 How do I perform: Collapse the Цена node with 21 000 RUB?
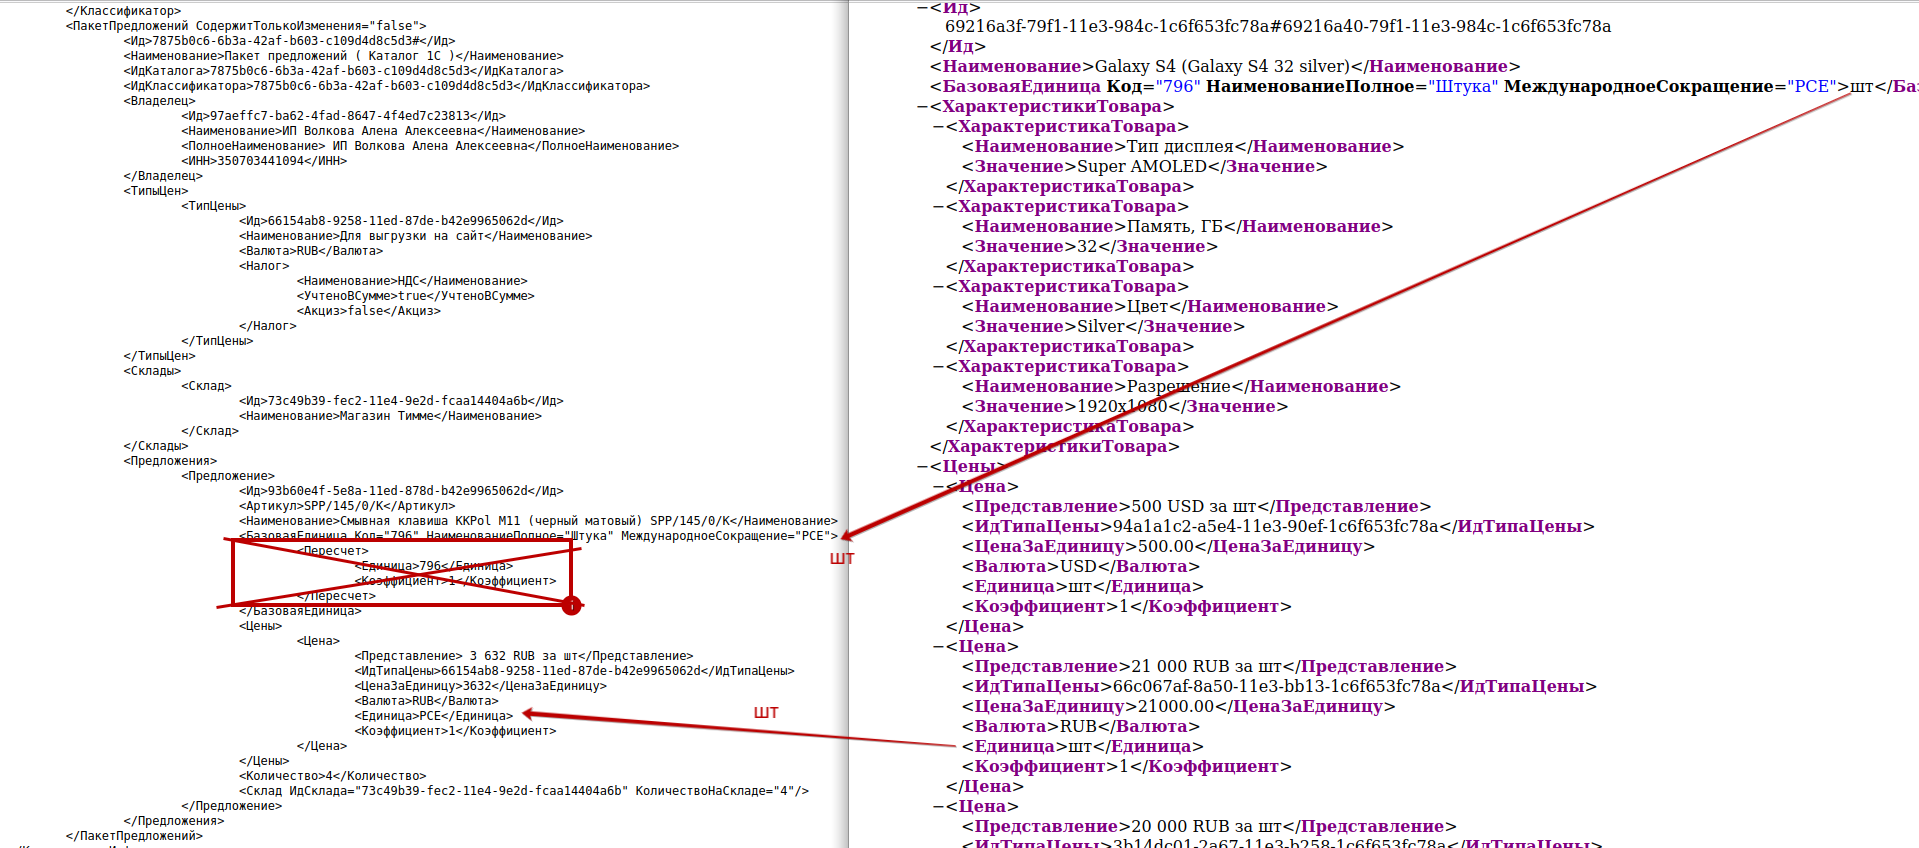pyautogui.click(x=938, y=647)
